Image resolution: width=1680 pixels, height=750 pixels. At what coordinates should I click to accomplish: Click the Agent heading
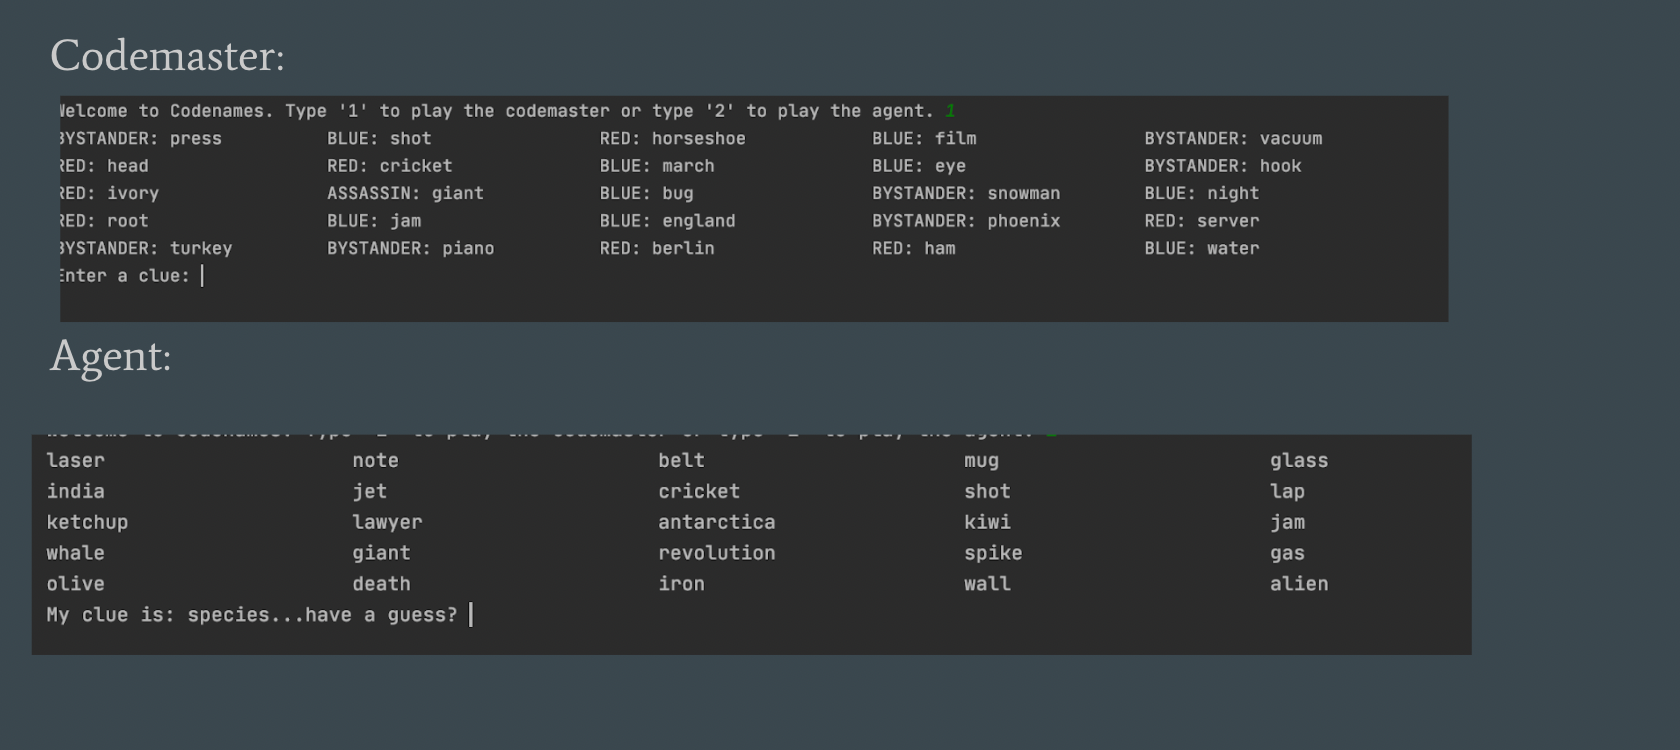coord(110,356)
